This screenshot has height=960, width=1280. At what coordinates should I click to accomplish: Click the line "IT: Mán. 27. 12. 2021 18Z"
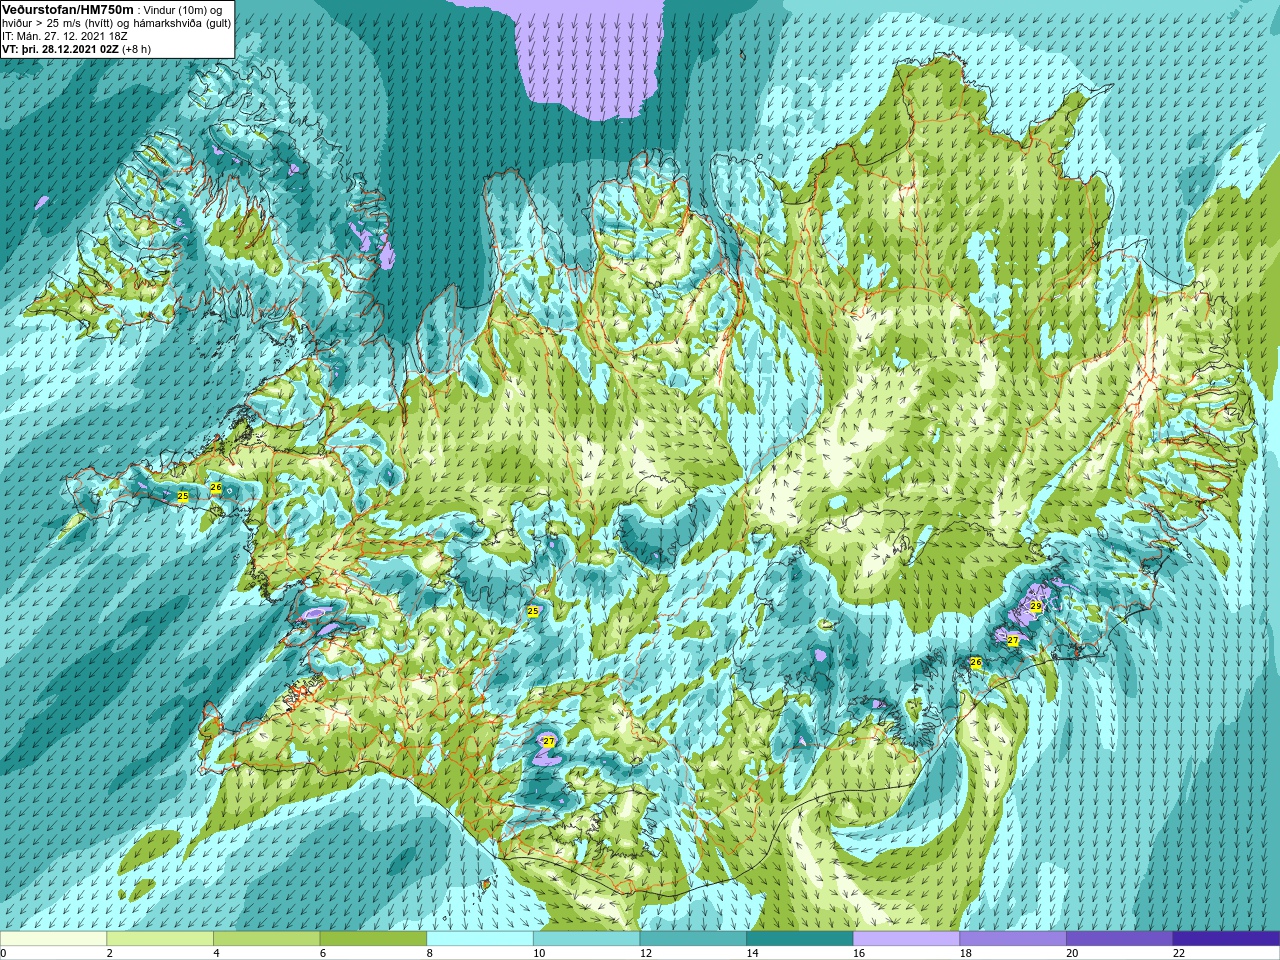coord(65,36)
